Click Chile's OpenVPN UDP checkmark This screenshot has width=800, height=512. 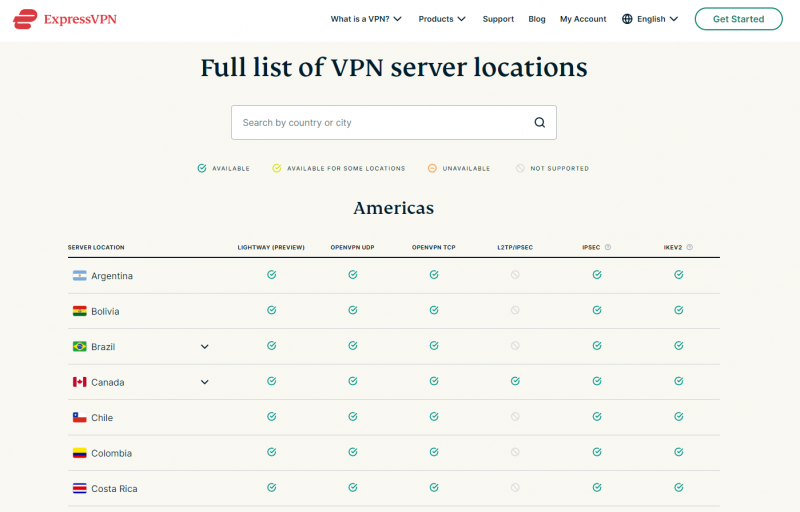tap(353, 417)
